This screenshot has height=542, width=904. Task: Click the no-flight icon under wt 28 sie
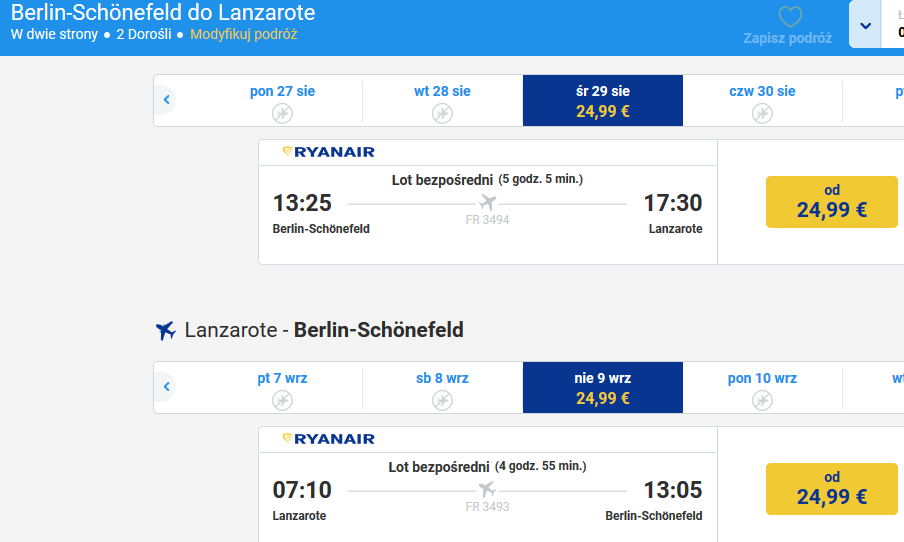pos(442,113)
